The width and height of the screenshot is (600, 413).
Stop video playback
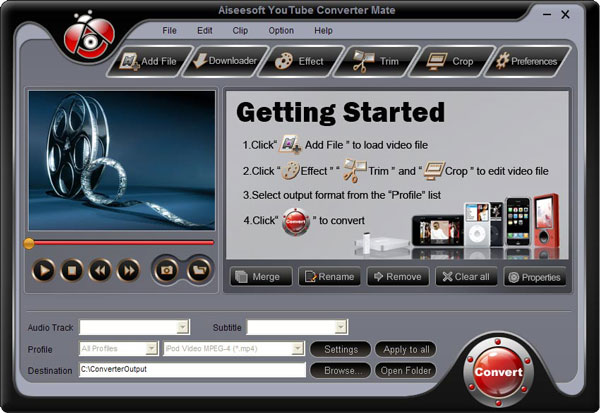coord(72,269)
